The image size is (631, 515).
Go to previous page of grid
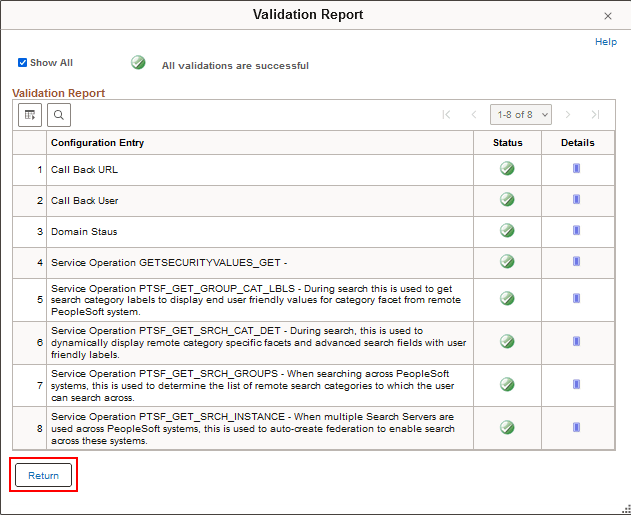tap(474, 115)
